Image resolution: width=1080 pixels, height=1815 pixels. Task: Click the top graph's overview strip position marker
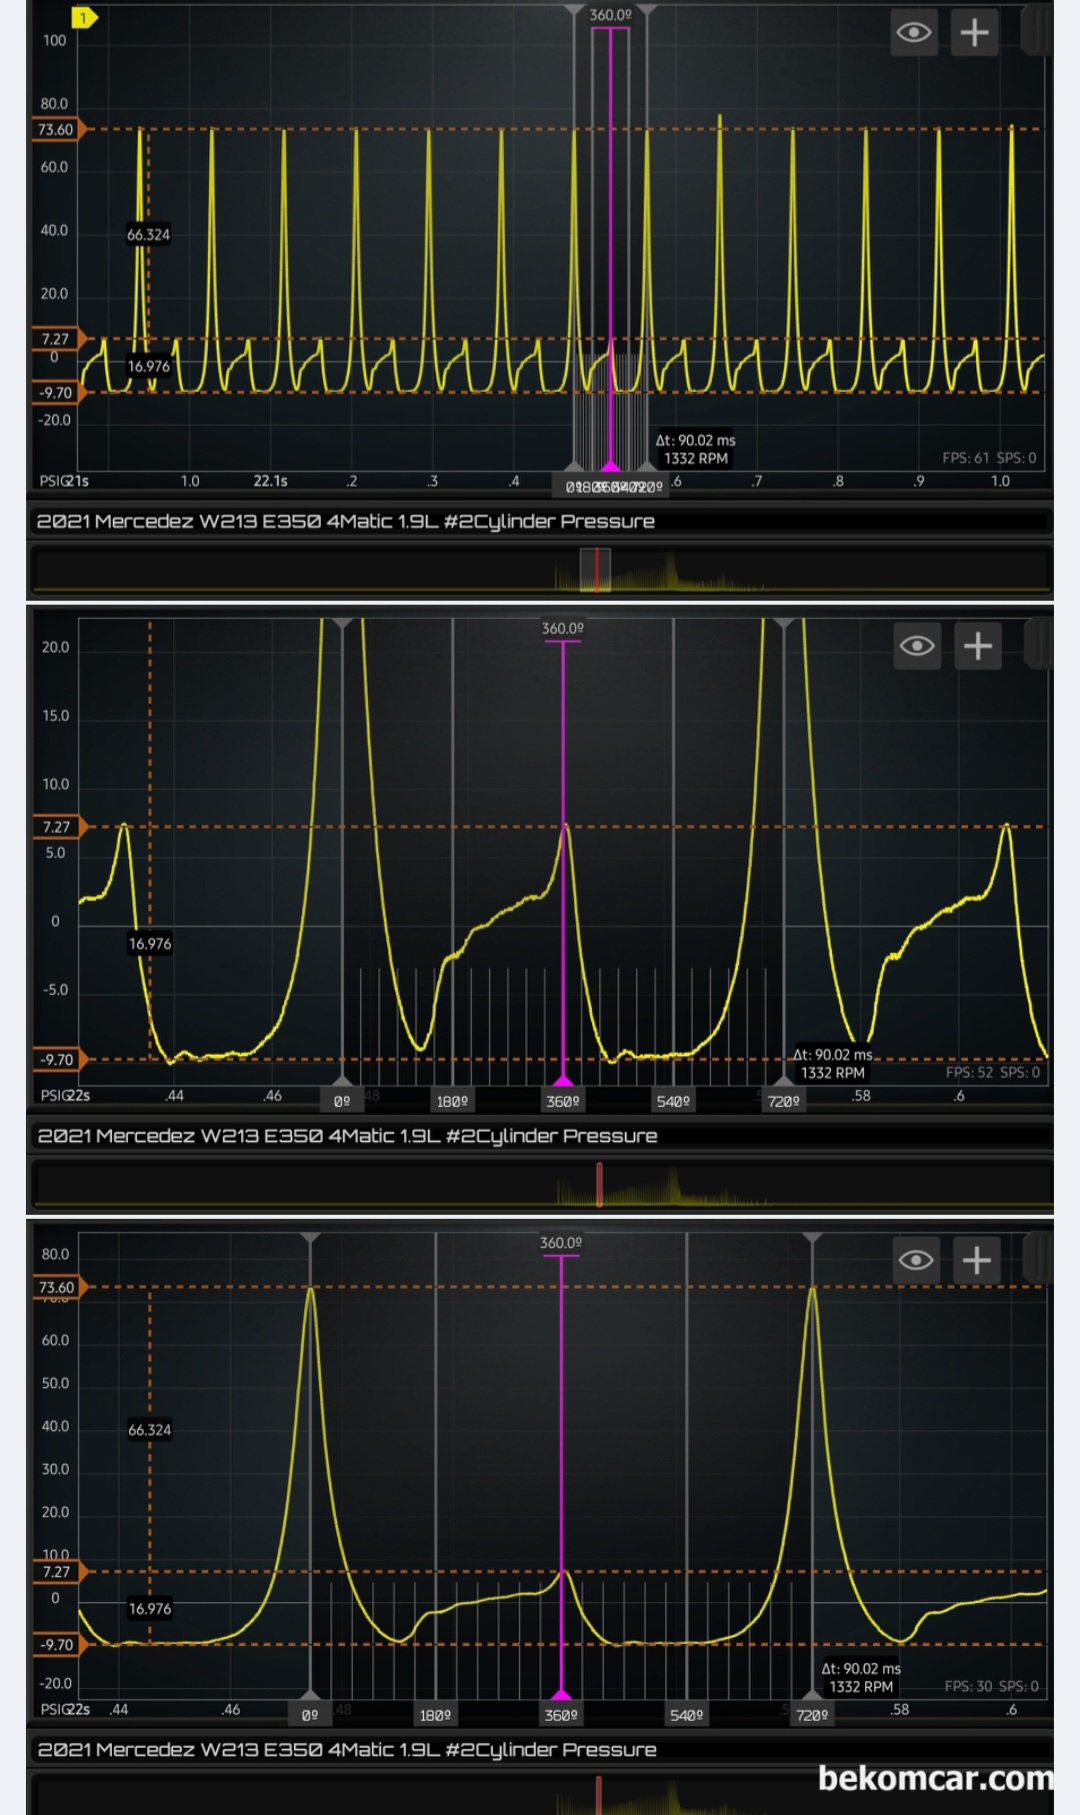596,570
